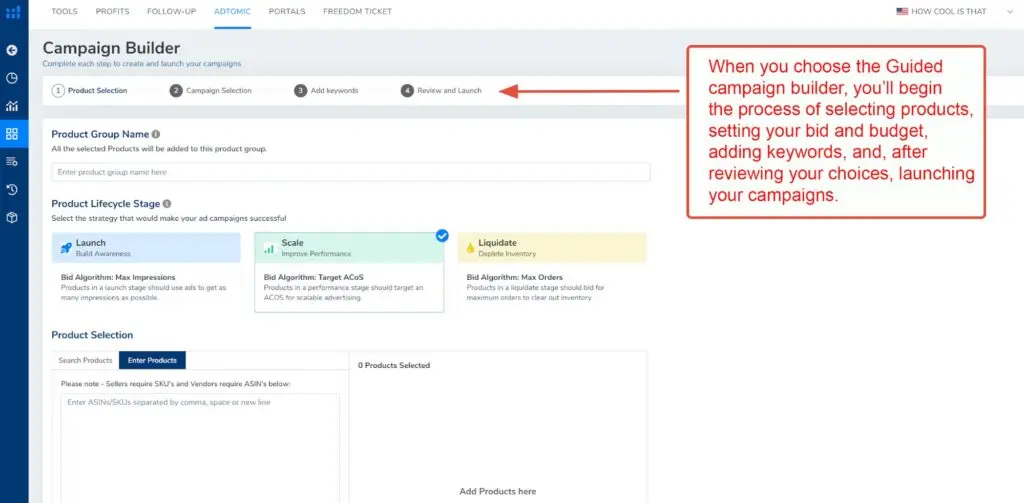Switch to the Search Products tab
1024x503 pixels.
click(x=85, y=360)
